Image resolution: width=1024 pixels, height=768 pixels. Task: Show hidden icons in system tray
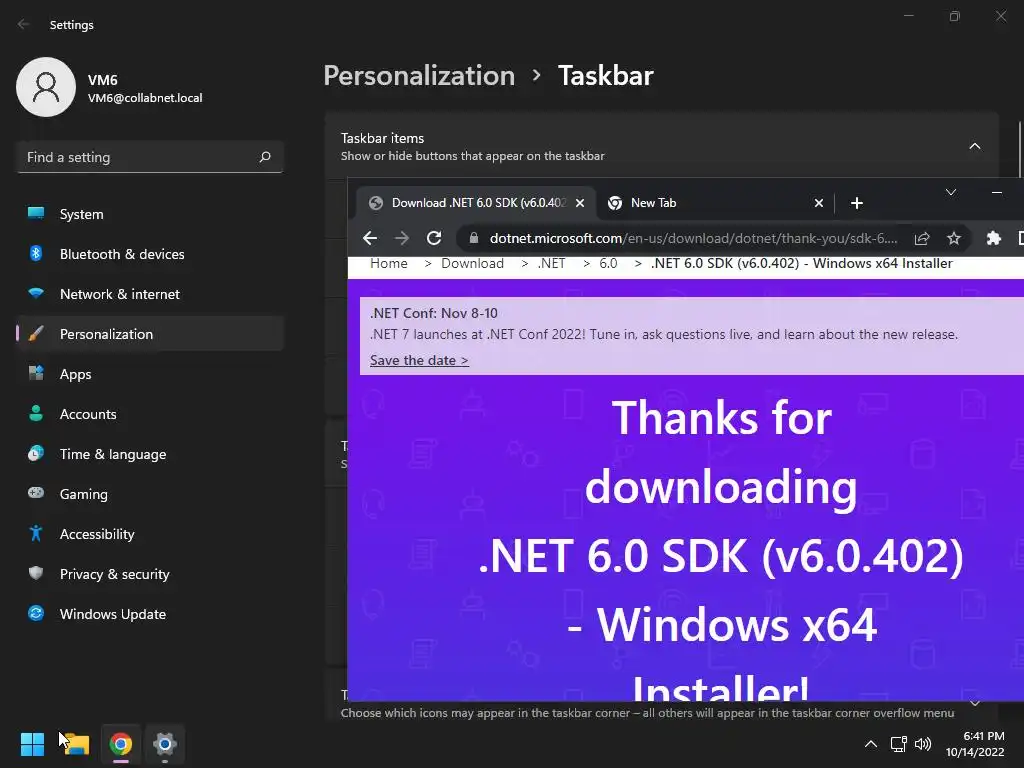click(x=871, y=744)
